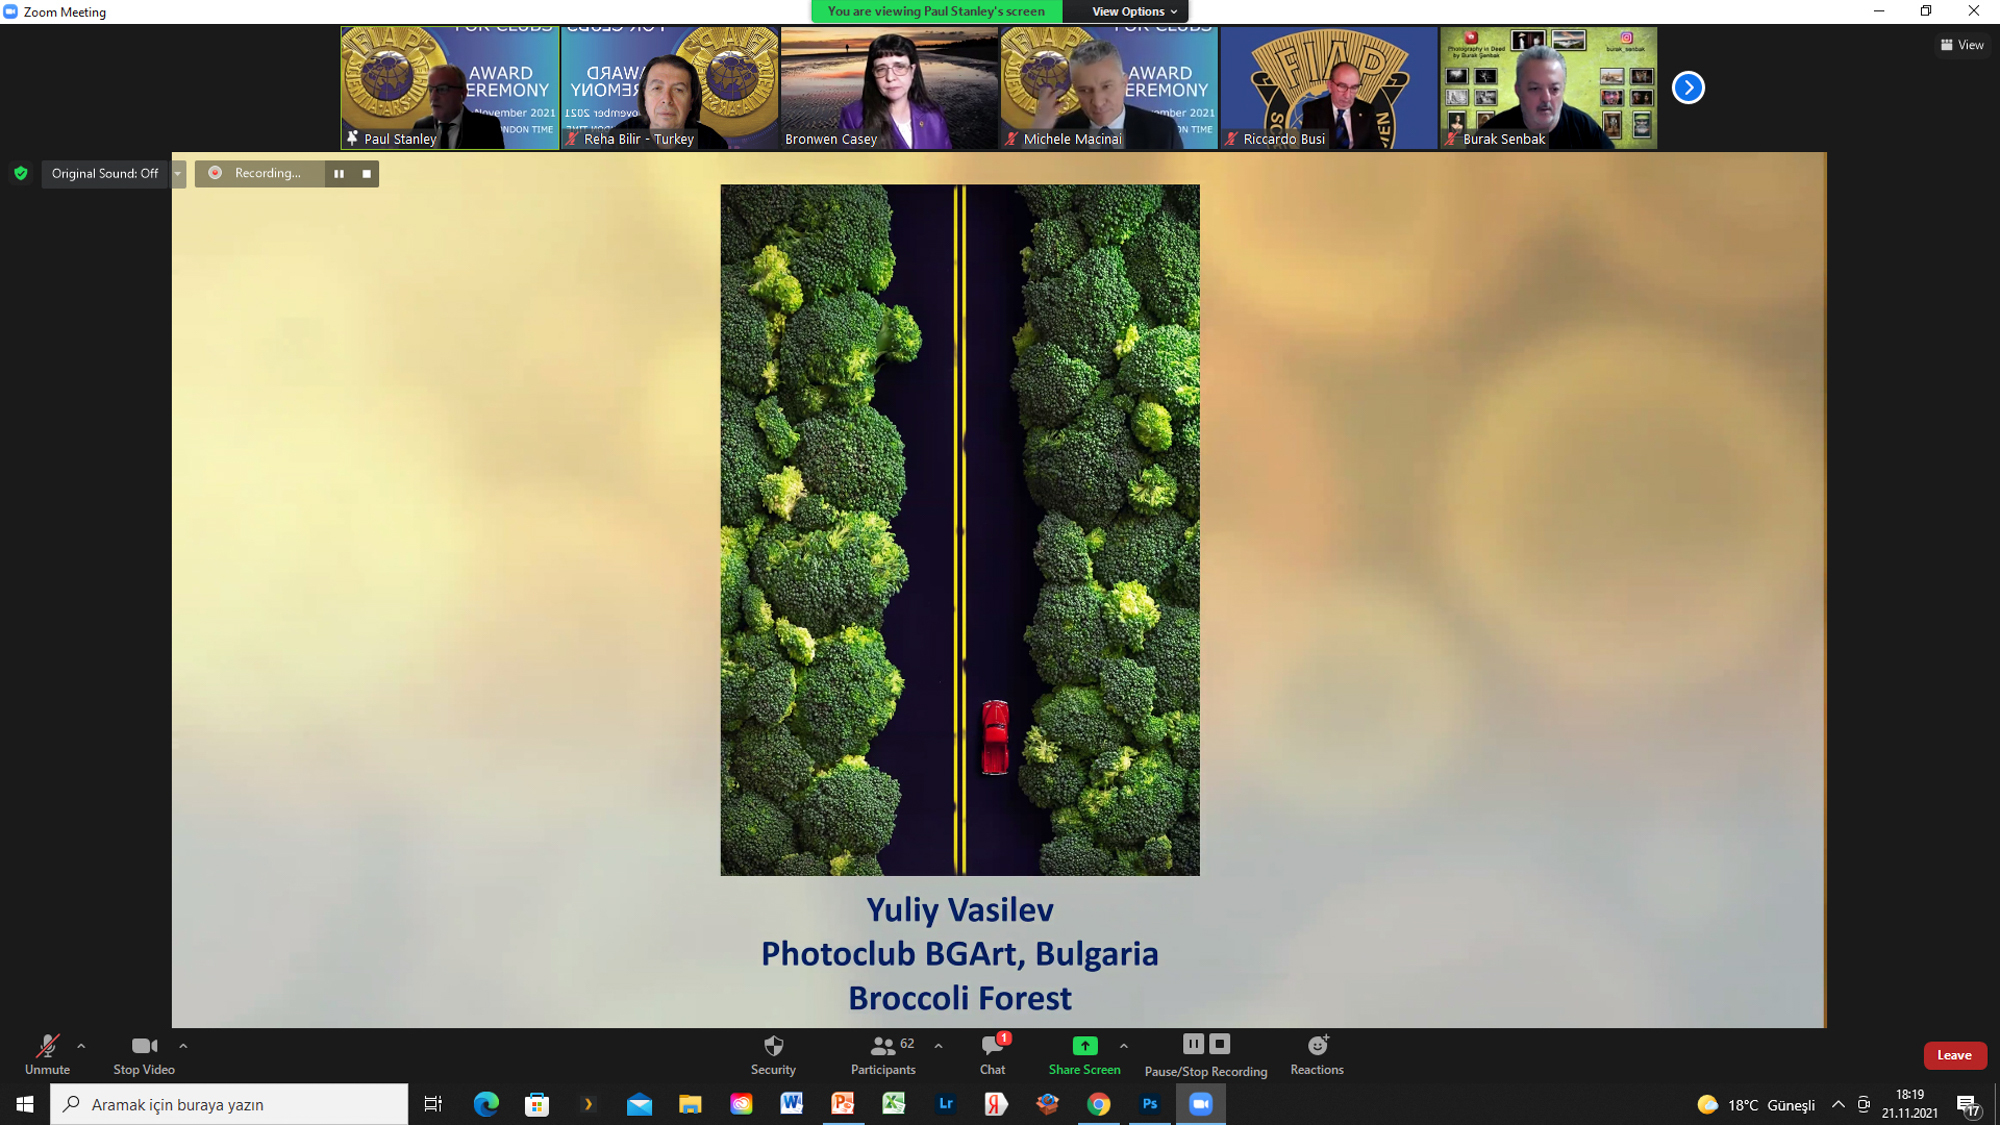The height and width of the screenshot is (1125, 2000).
Task: Open Yandex app from taskbar
Action: (996, 1104)
